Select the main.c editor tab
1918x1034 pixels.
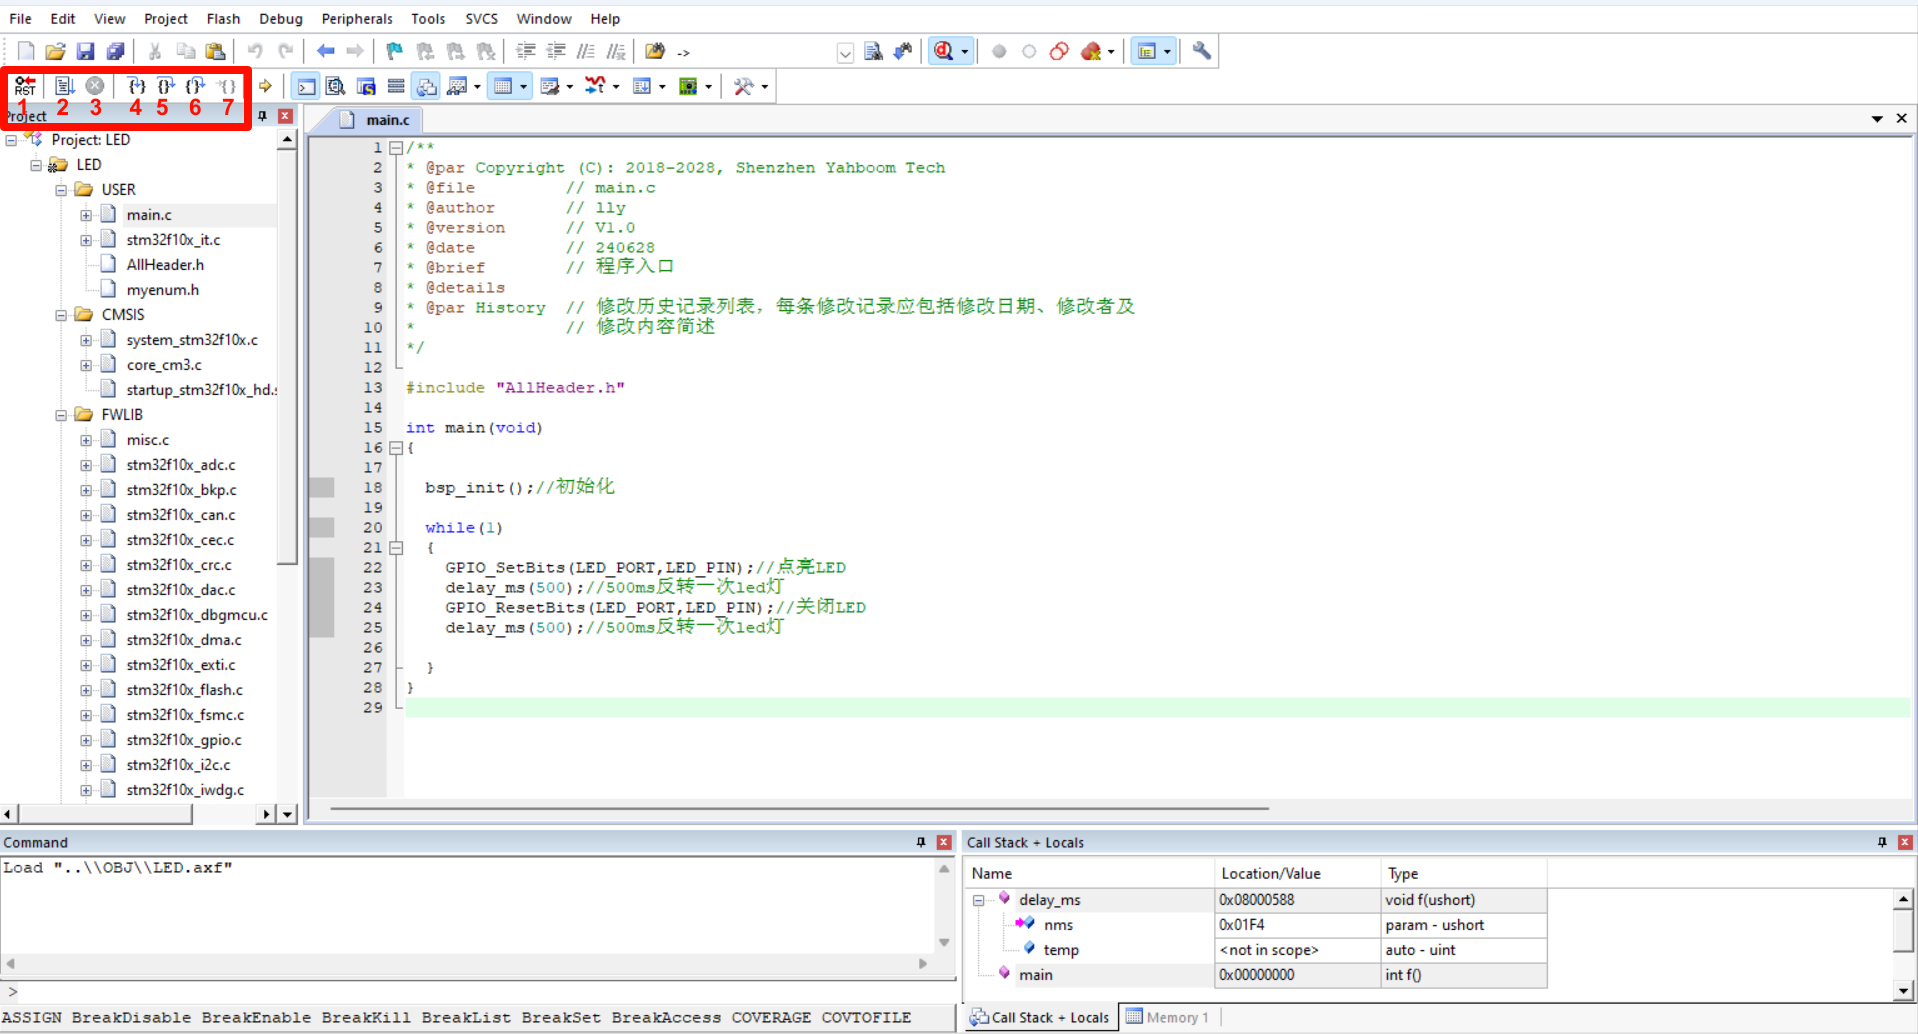(376, 120)
